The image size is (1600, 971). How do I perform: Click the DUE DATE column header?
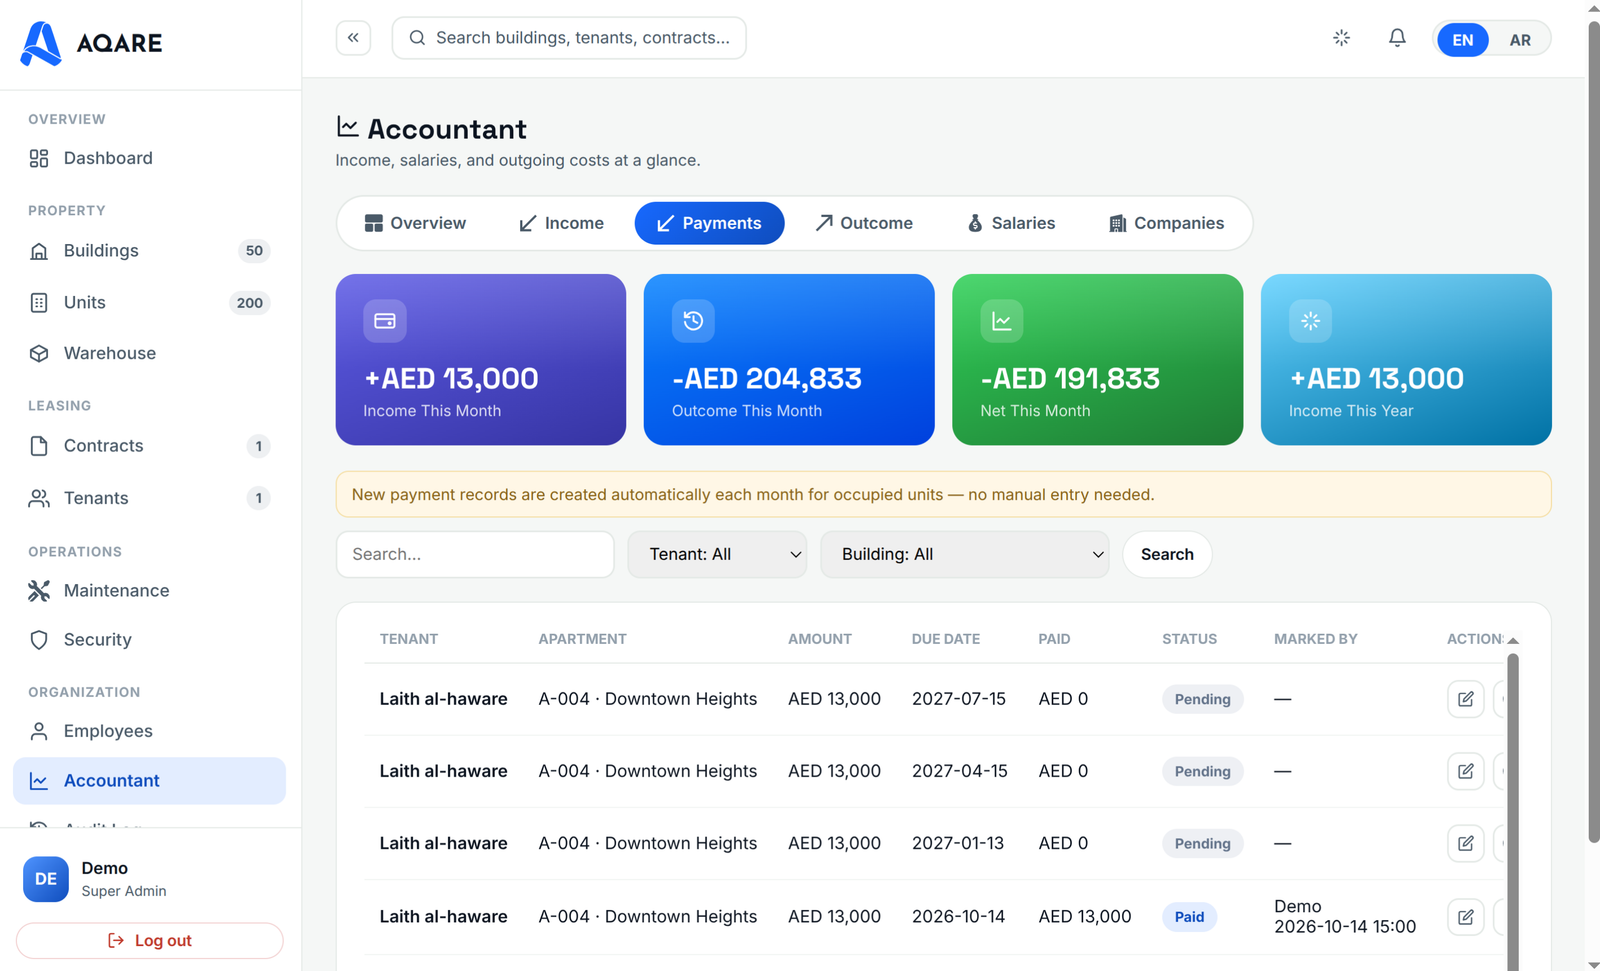click(946, 639)
